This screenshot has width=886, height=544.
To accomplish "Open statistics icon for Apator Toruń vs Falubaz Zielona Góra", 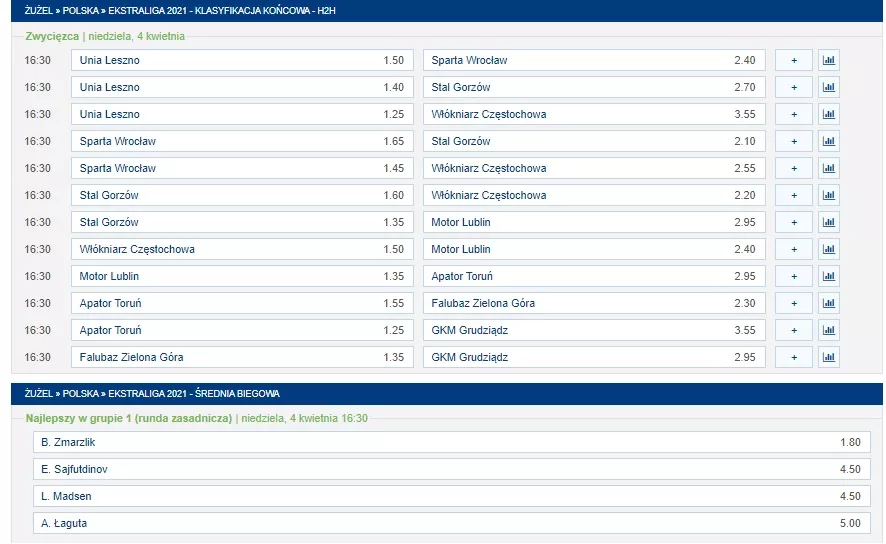I will [828, 303].
